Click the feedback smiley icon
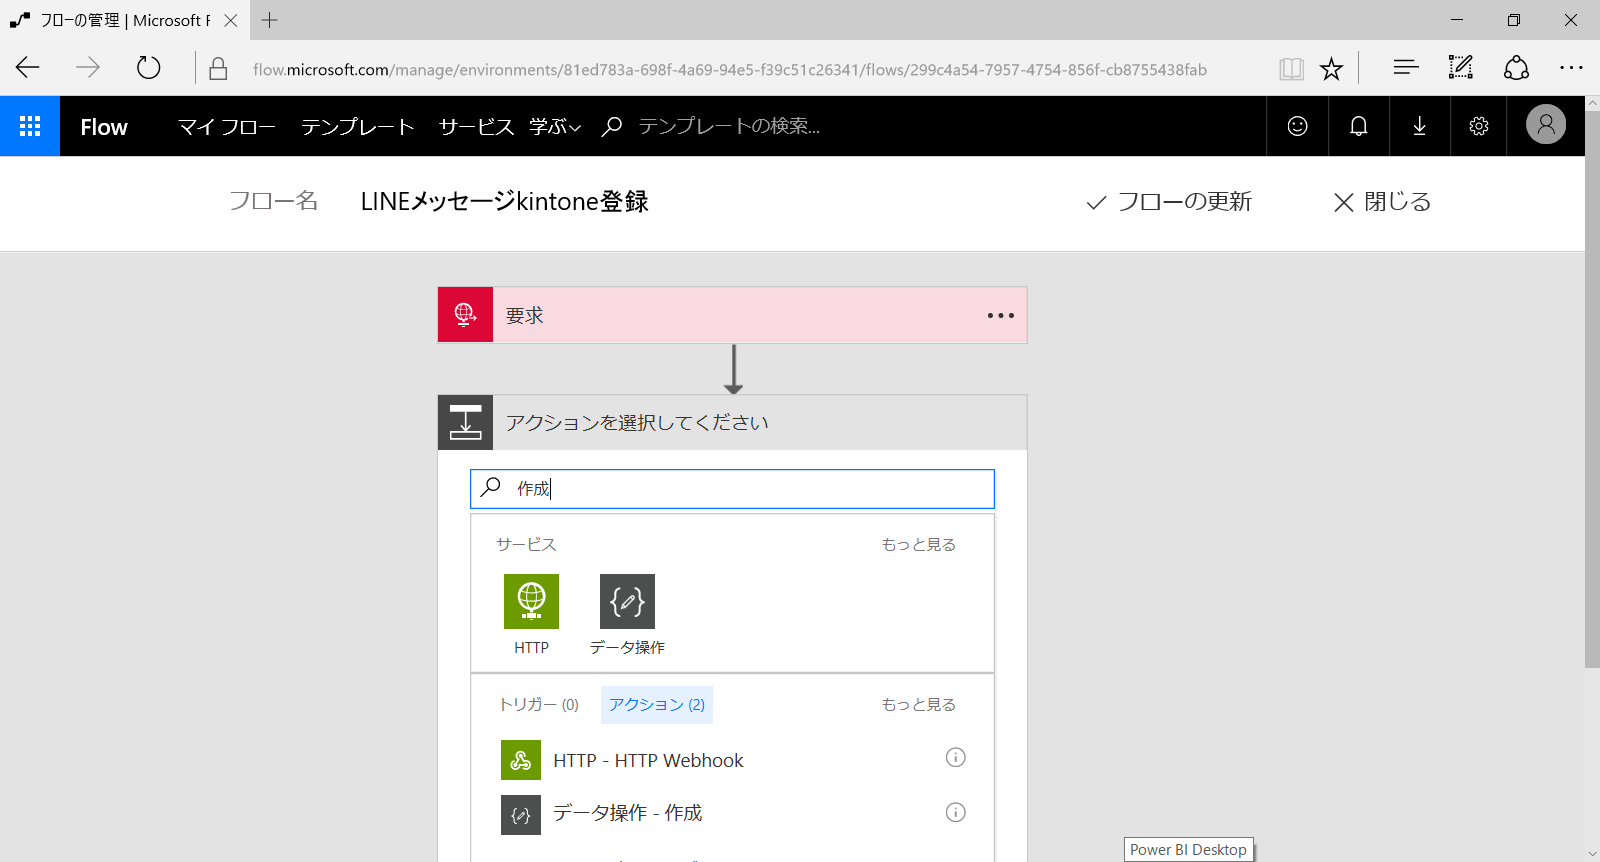The width and height of the screenshot is (1600, 862). [1297, 126]
